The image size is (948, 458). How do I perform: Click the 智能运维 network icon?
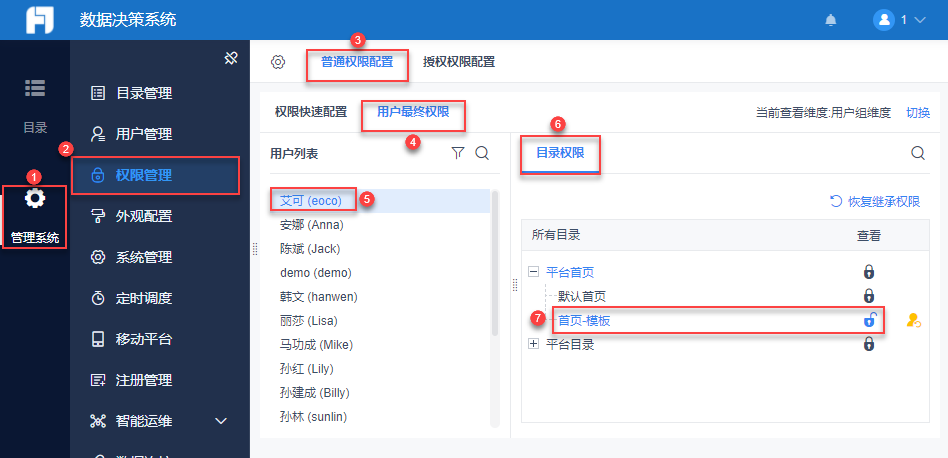[97, 421]
